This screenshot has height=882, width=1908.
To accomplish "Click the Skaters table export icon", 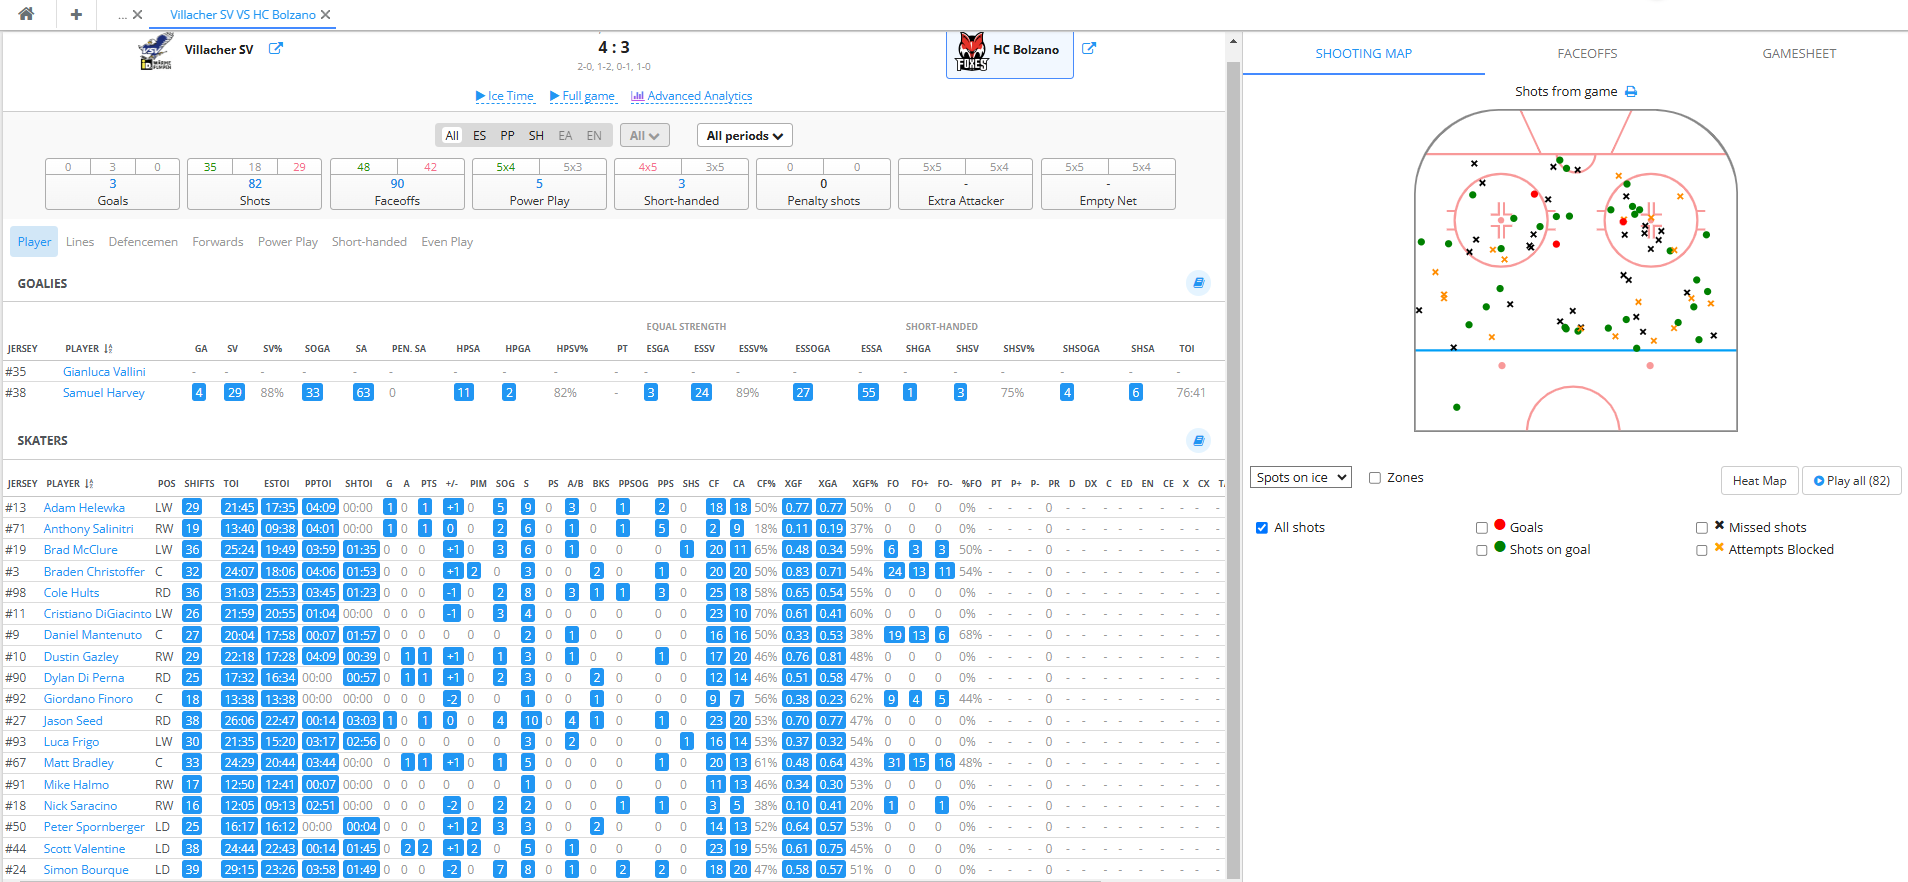I will tap(1198, 440).
